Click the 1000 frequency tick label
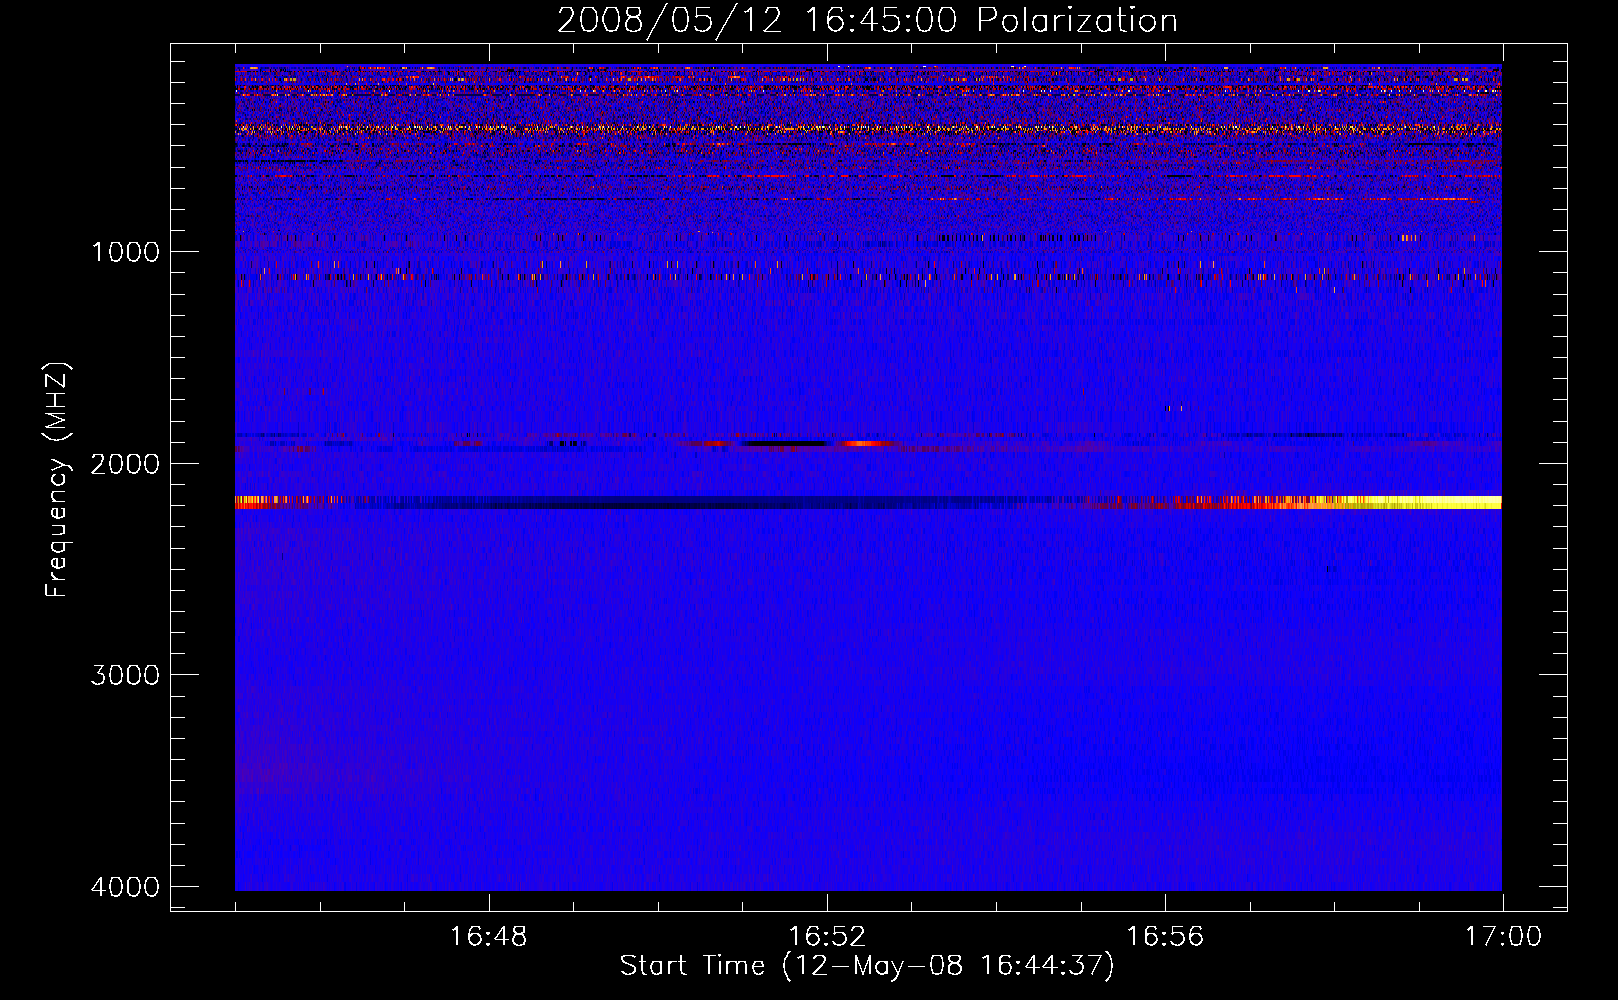The width and height of the screenshot is (1618, 1000). click(x=126, y=251)
